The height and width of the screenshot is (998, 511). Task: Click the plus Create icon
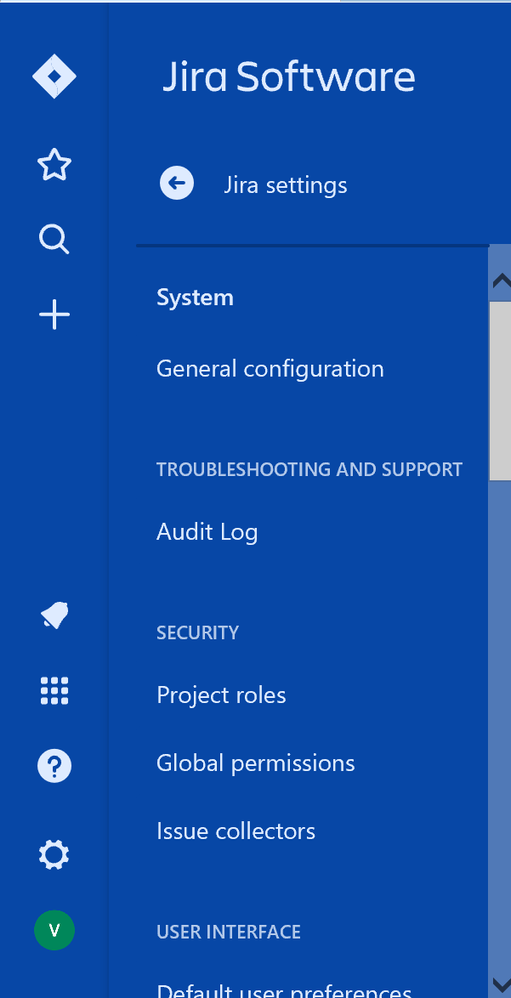click(54, 314)
